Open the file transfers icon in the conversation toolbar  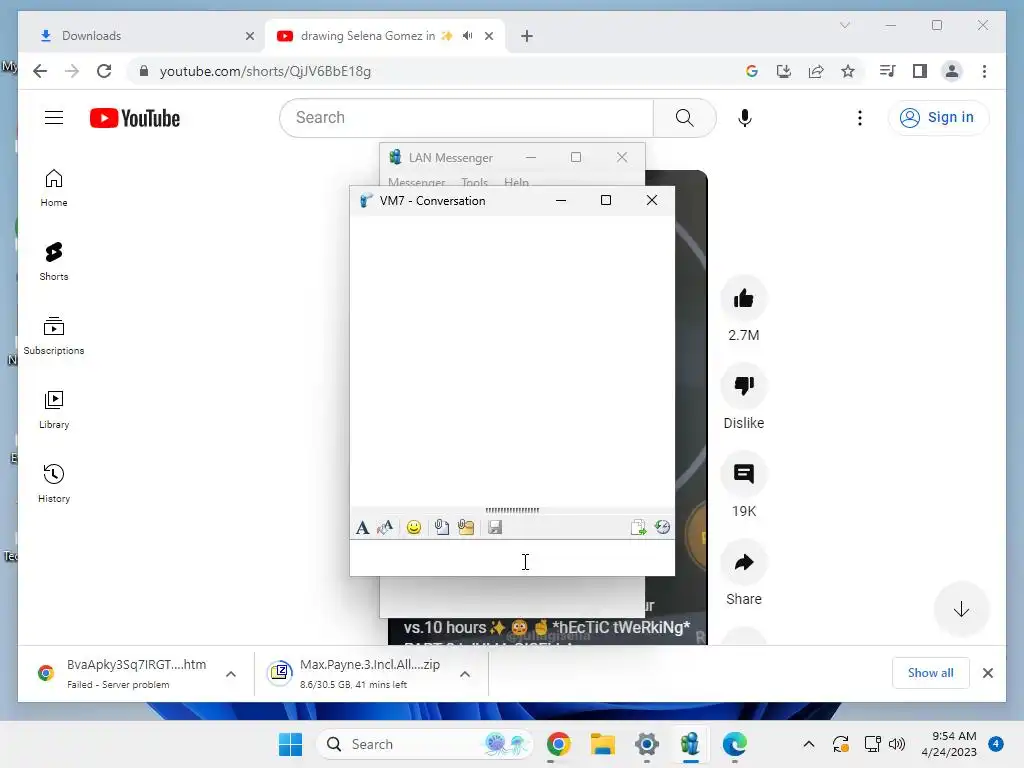(x=638, y=528)
